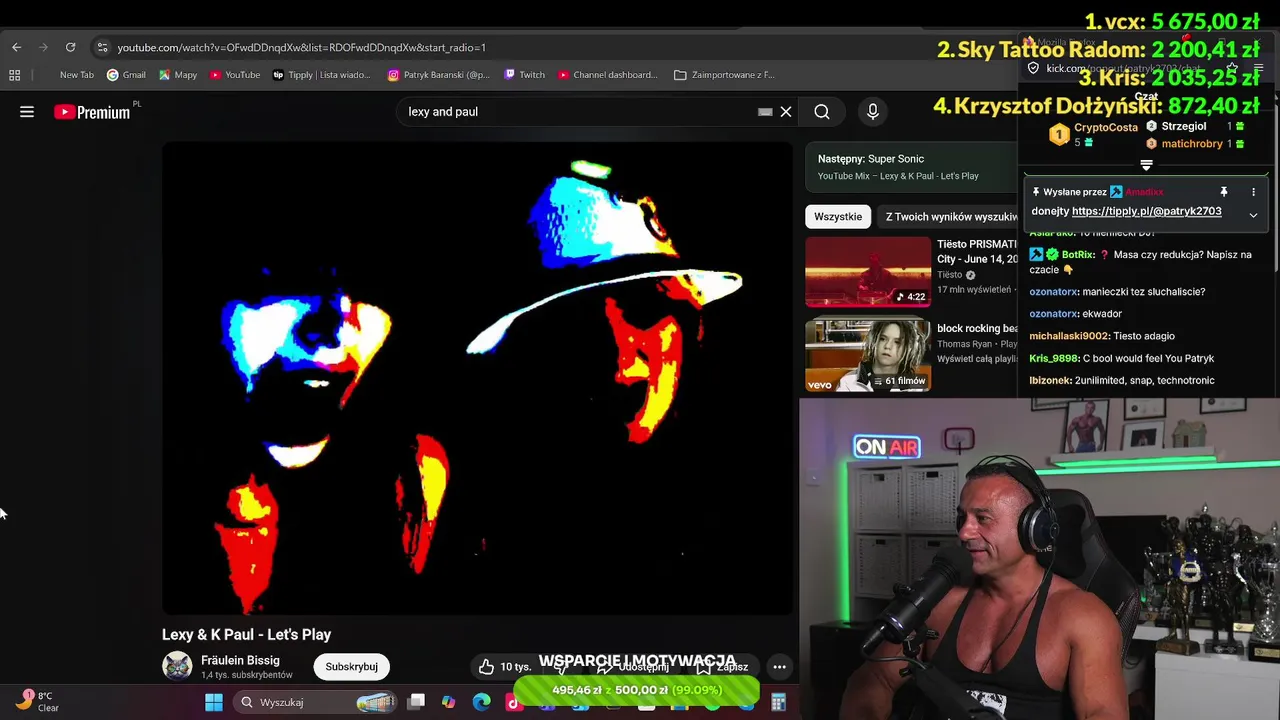
Task: Open the Tiësto PRISMATIC video thumbnail
Action: point(868,272)
